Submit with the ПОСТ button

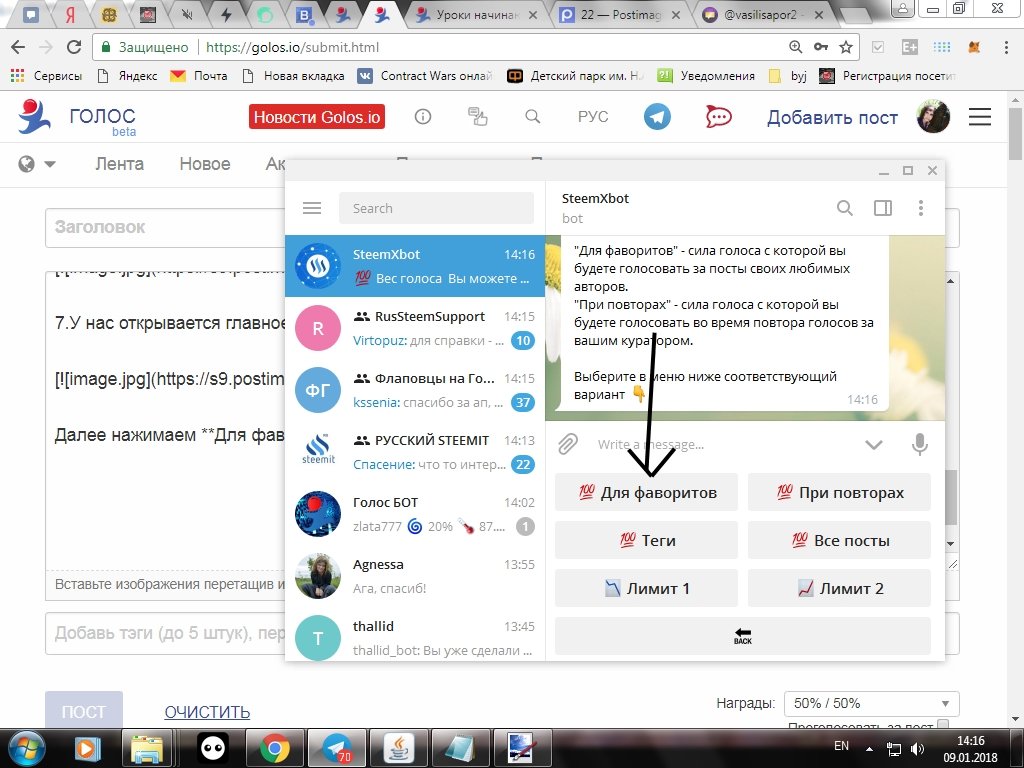tap(84, 711)
